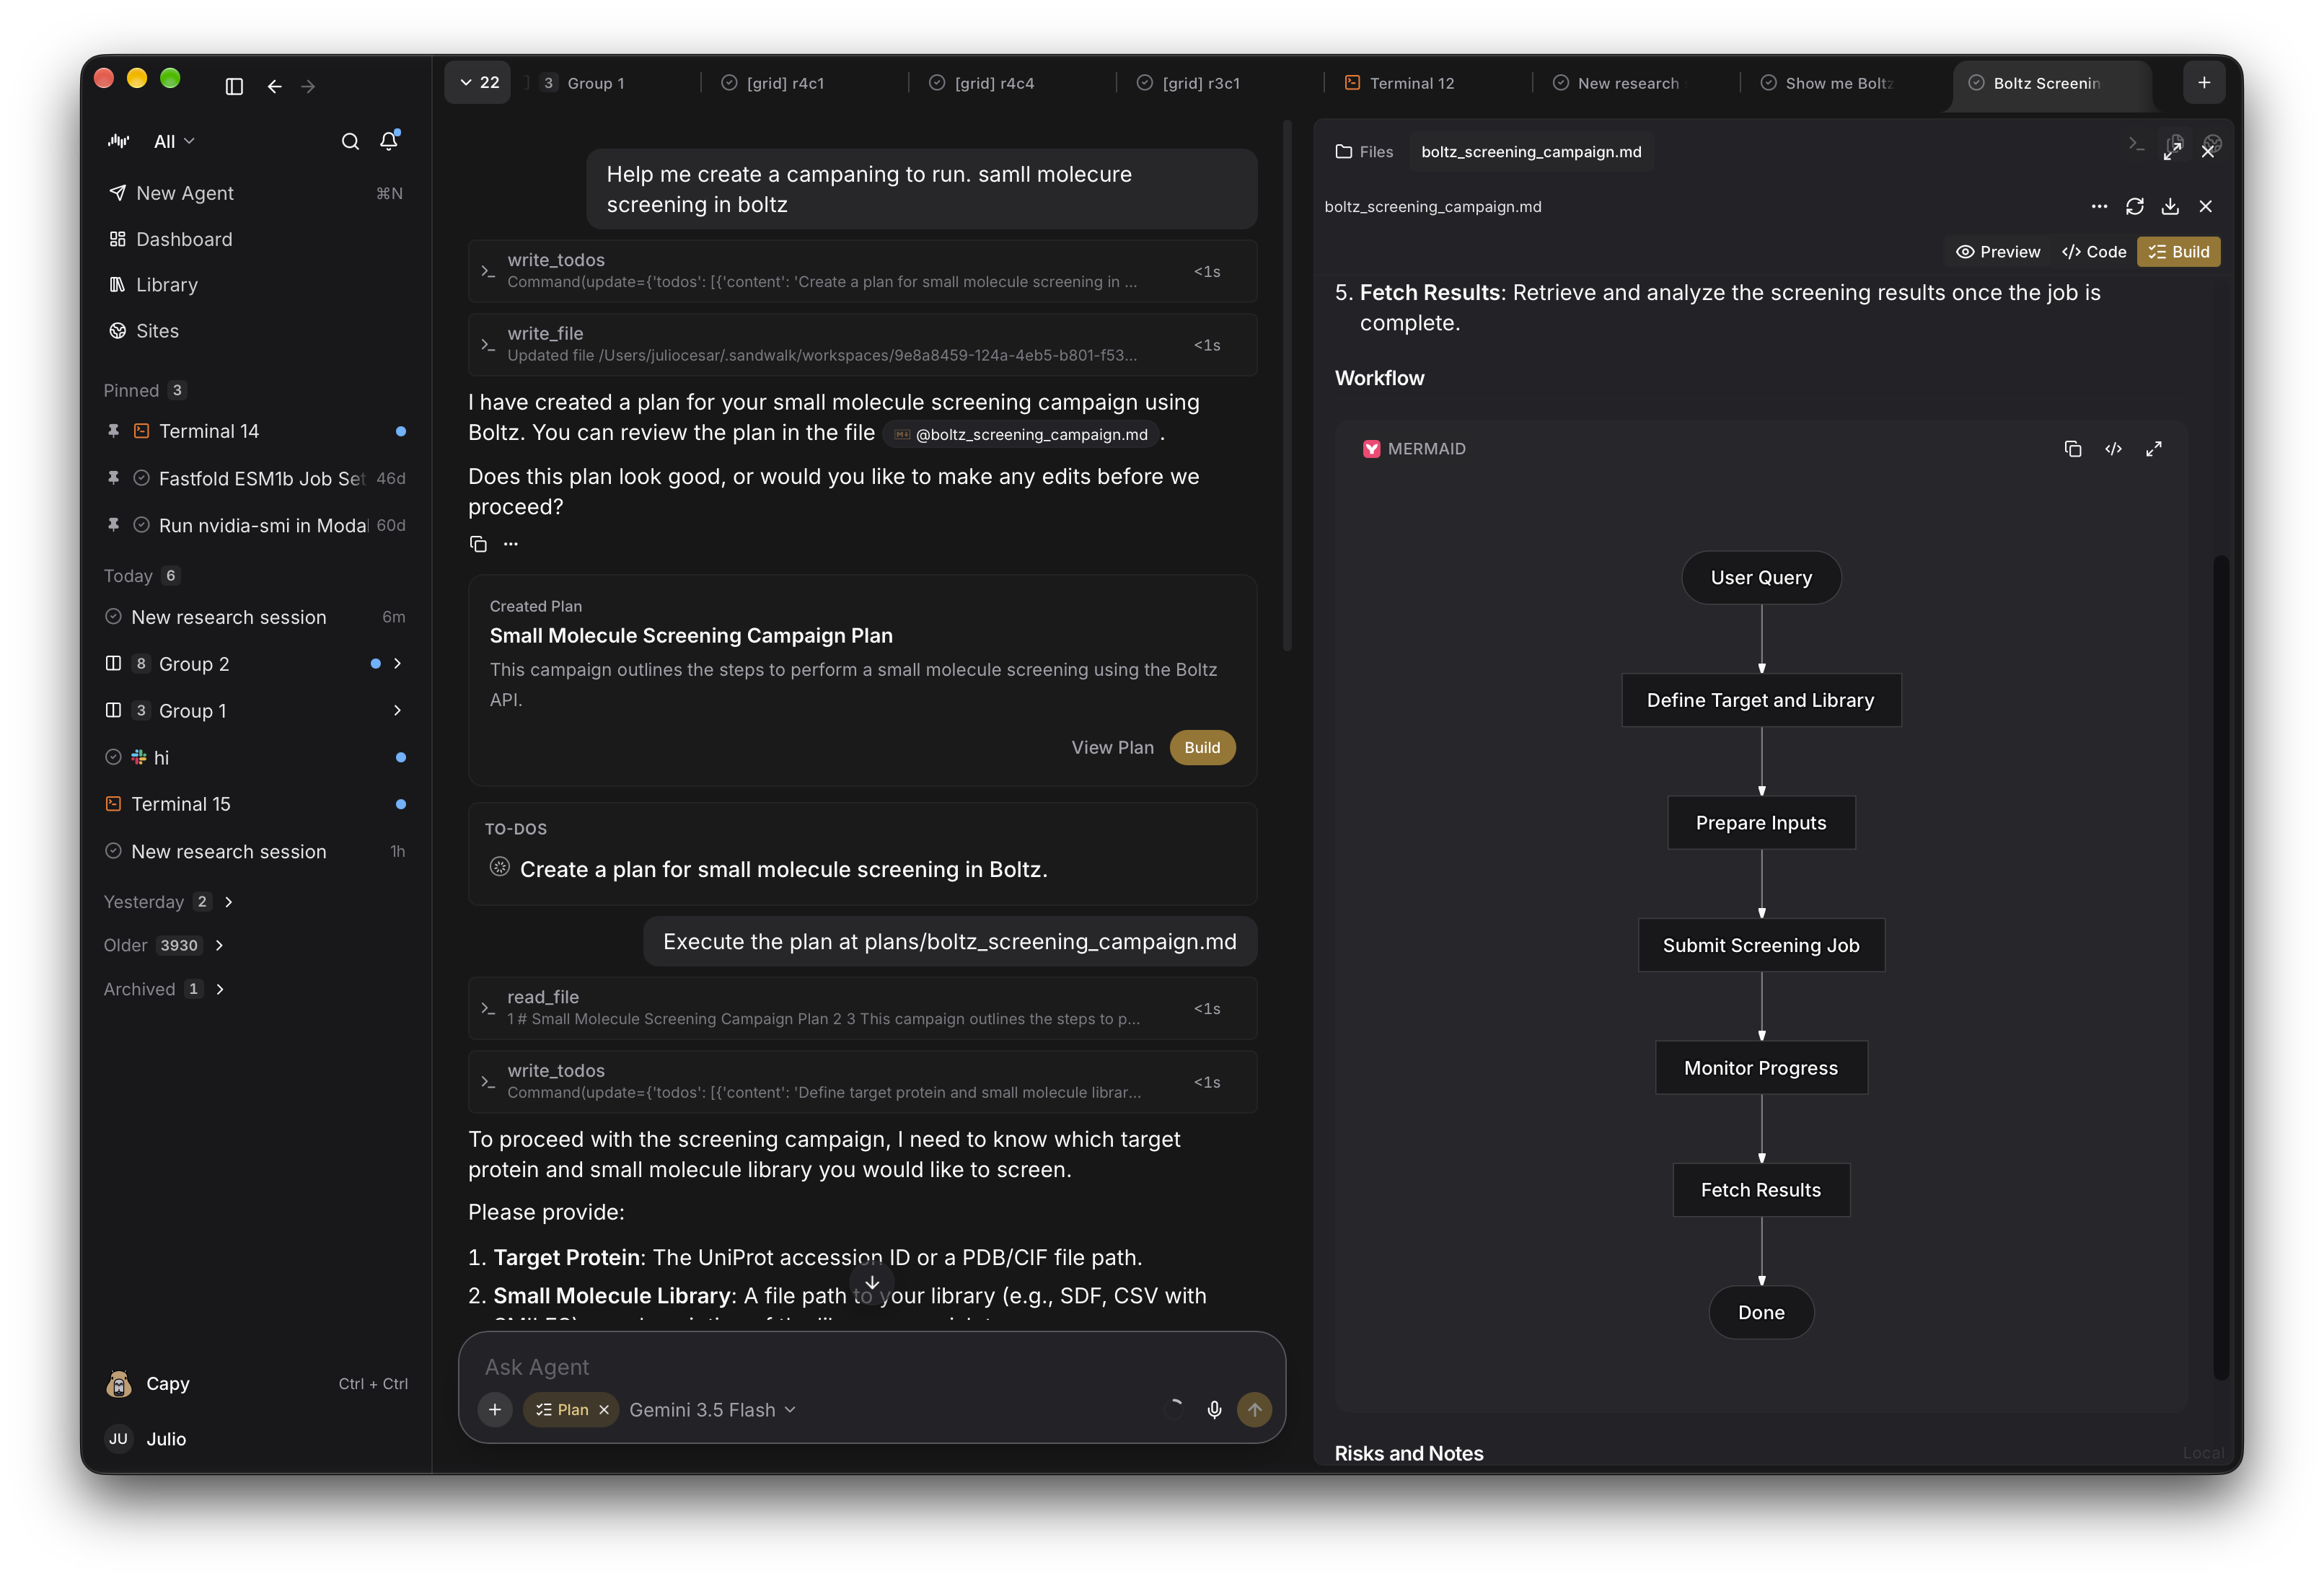Image resolution: width=2324 pixels, height=1581 pixels.
Task: Focus the Ask Agent input
Action: pyautogui.click(x=871, y=1367)
